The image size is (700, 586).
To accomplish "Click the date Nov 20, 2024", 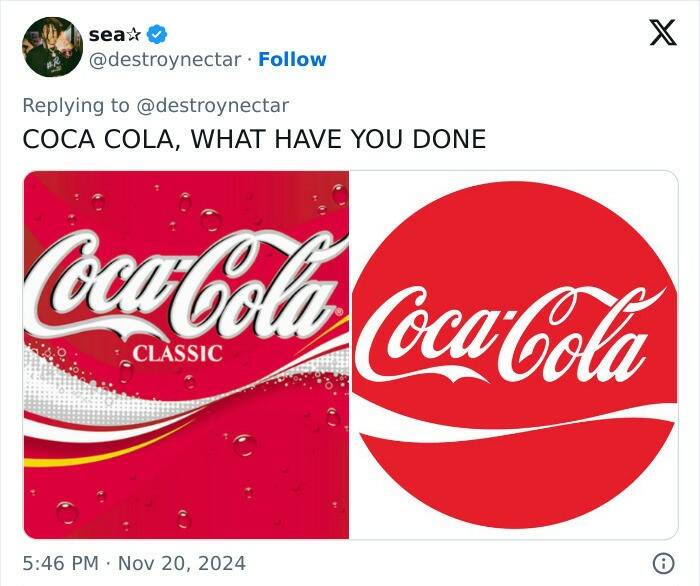I will click(x=180, y=563).
